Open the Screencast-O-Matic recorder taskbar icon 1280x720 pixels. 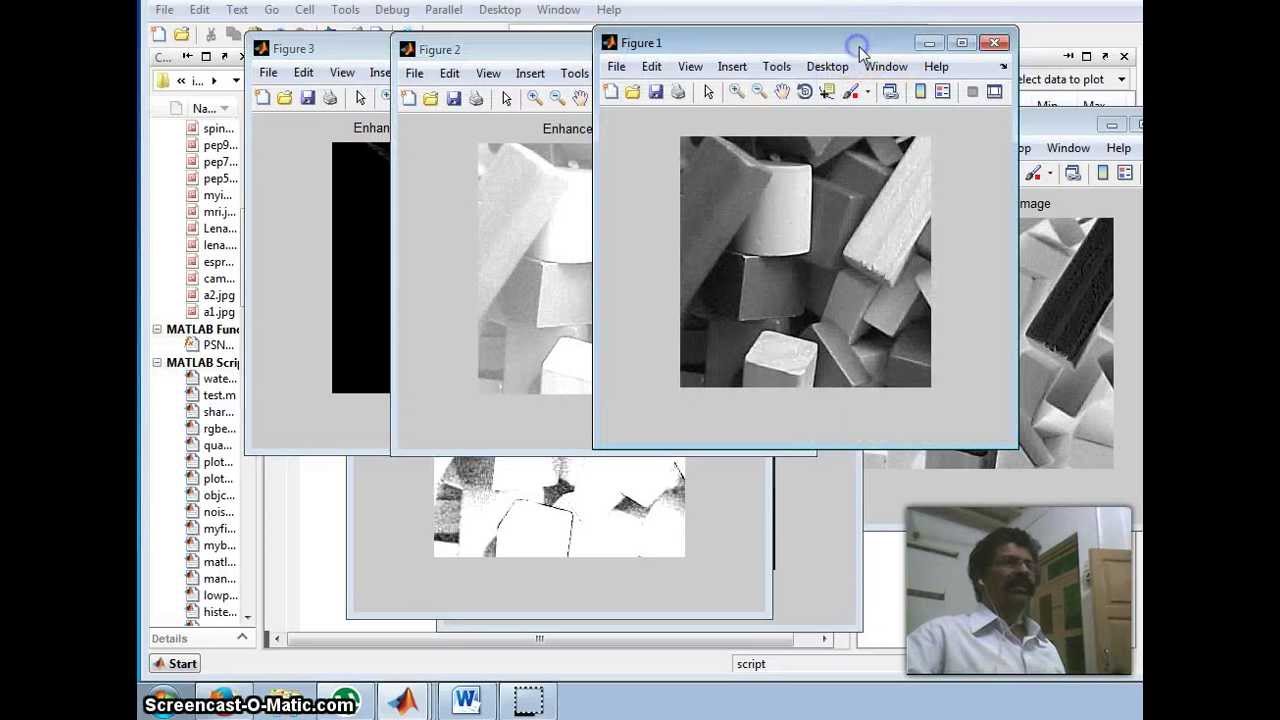tap(528, 700)
